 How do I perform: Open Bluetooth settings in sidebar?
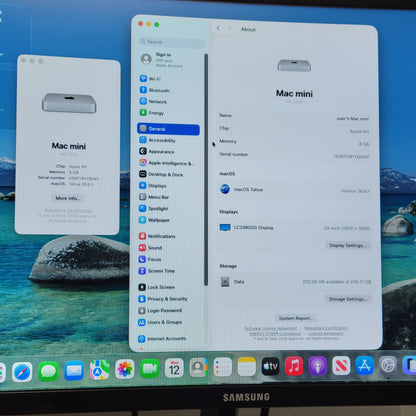tap(155, 90)
